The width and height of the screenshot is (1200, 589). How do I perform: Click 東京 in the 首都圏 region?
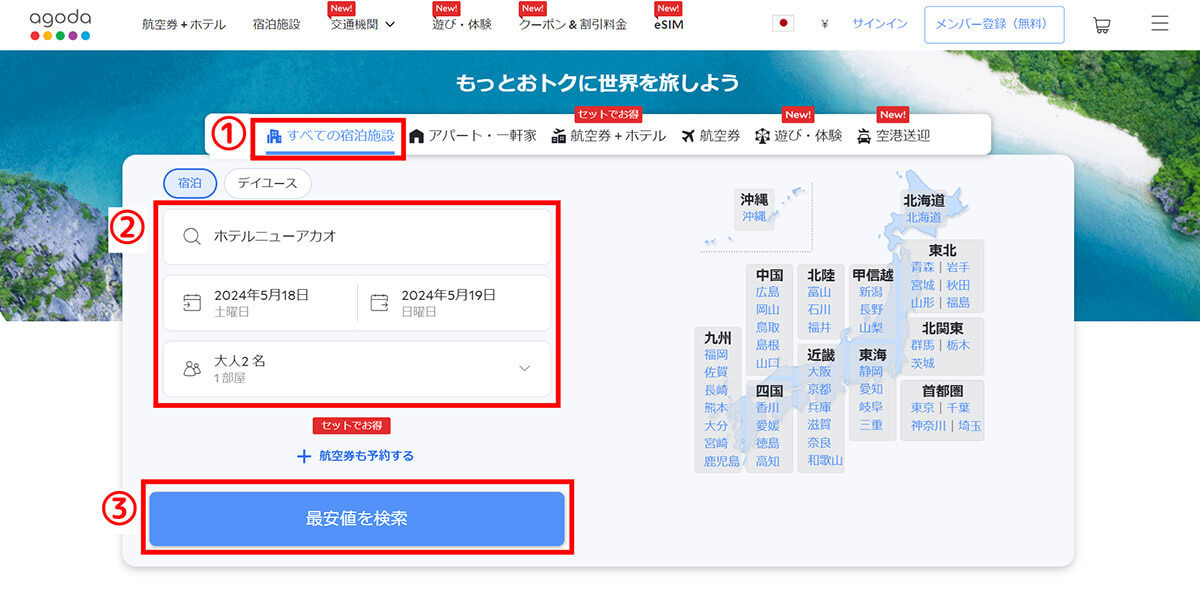[922, 408]
